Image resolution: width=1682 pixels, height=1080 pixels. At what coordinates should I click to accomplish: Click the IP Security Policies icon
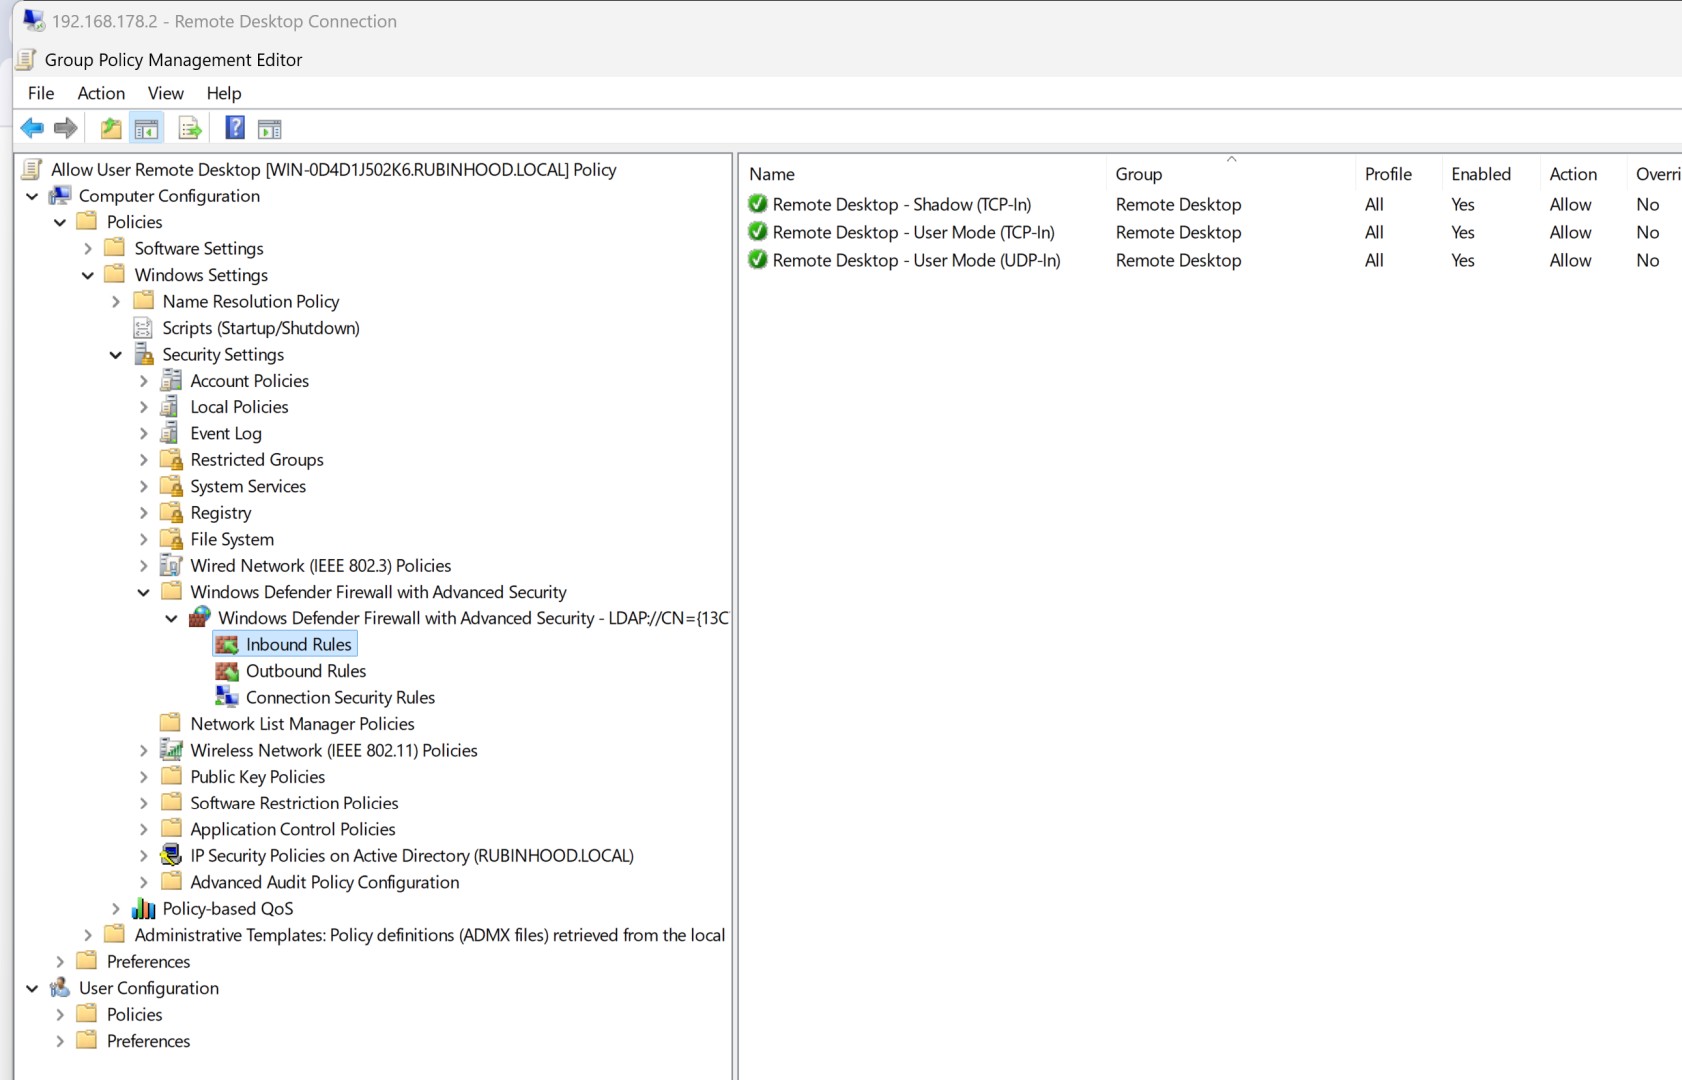click(x=172, y=856)
